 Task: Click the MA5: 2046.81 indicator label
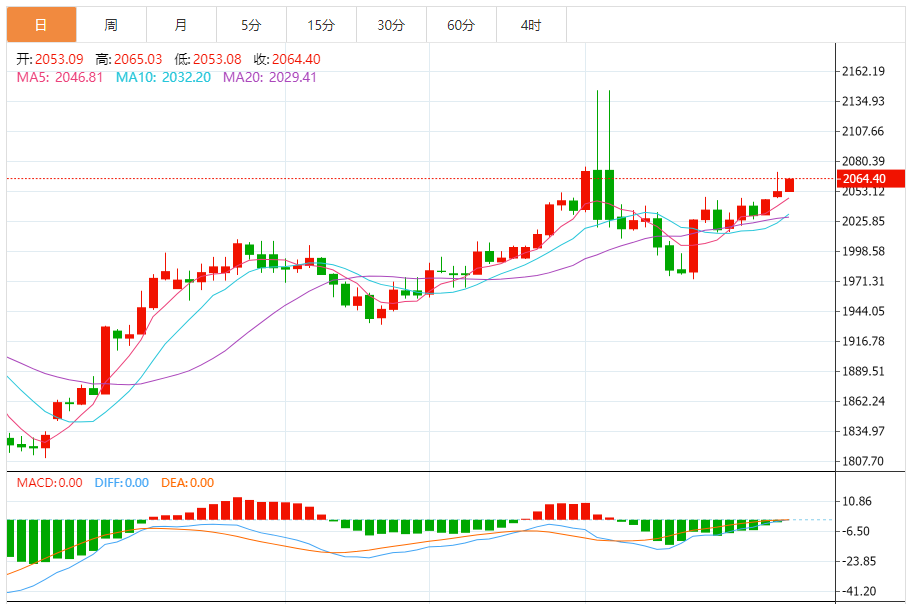[60, 77]
